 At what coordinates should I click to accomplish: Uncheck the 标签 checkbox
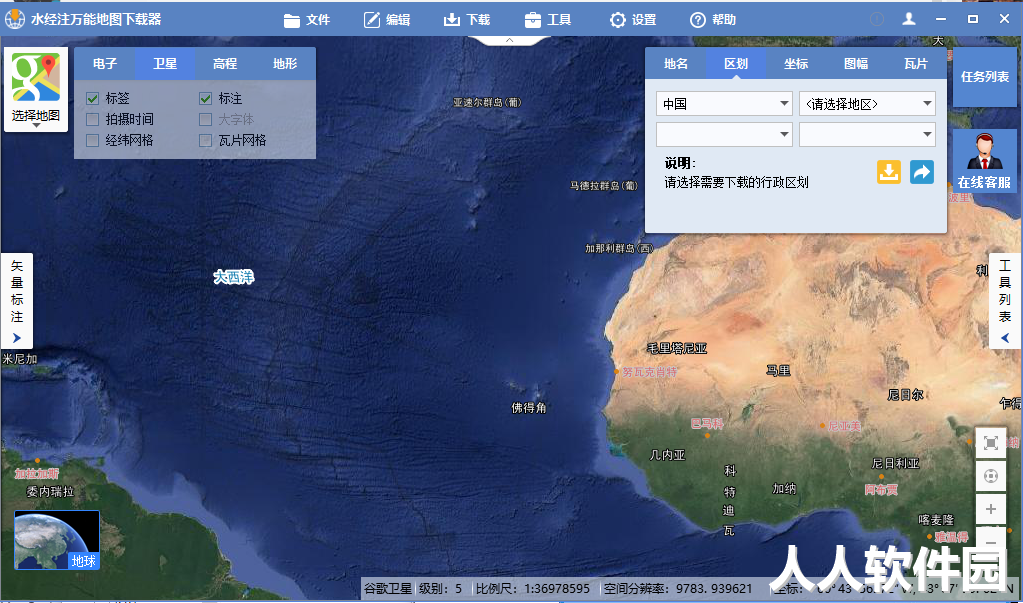point(93,99)
